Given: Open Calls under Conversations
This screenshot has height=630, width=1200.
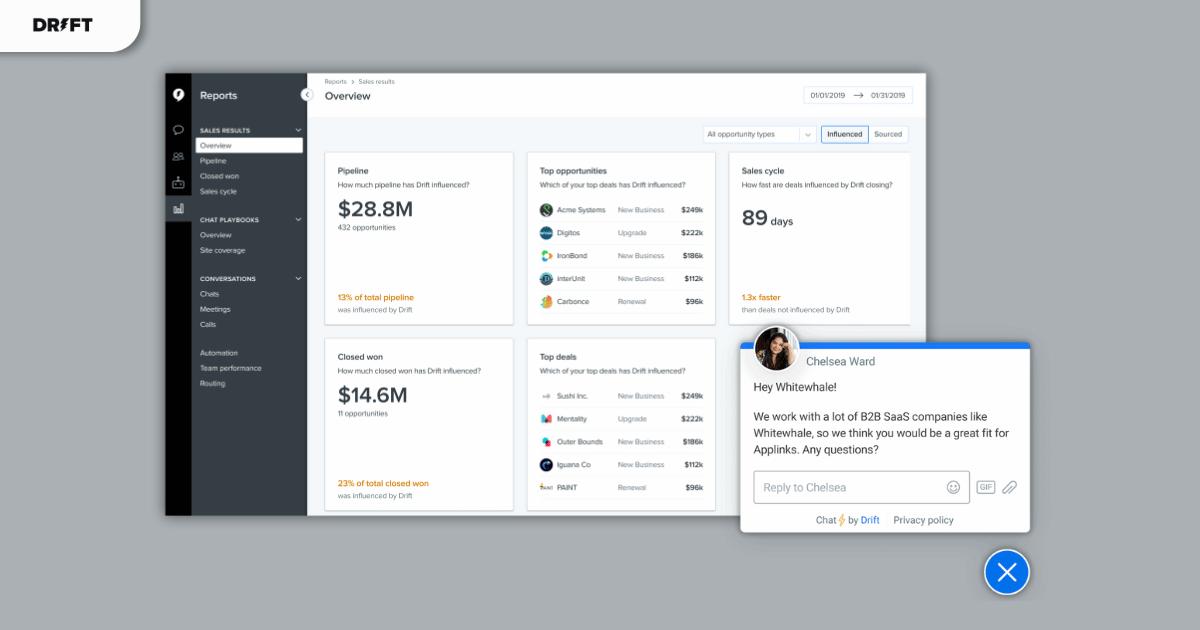Looking at the screenshot, I should coord(208,324).
